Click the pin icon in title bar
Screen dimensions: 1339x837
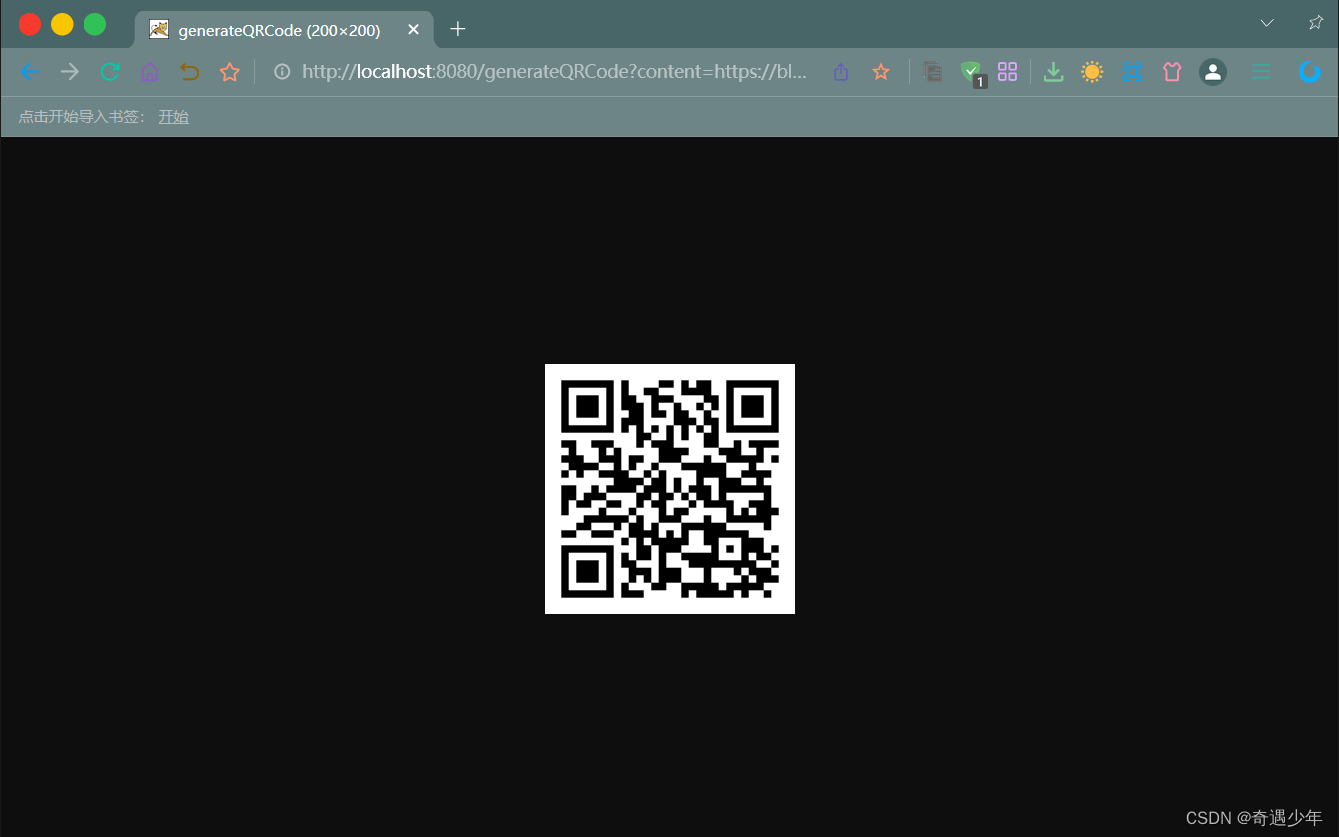pyautogui.click(x=1316, y=22)
